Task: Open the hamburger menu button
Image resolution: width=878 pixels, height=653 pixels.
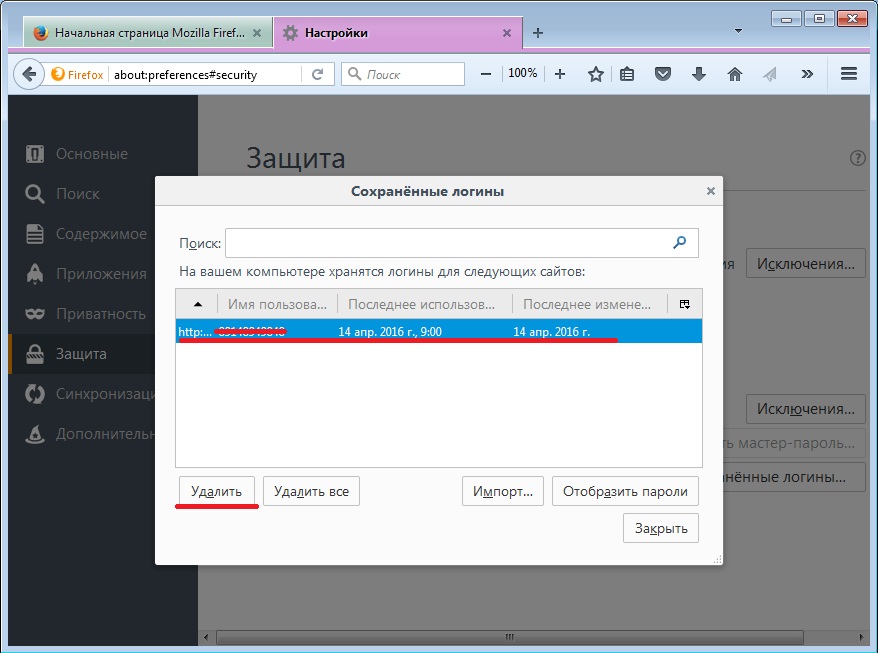Action: pyautogui.click(x=849, y=74)
